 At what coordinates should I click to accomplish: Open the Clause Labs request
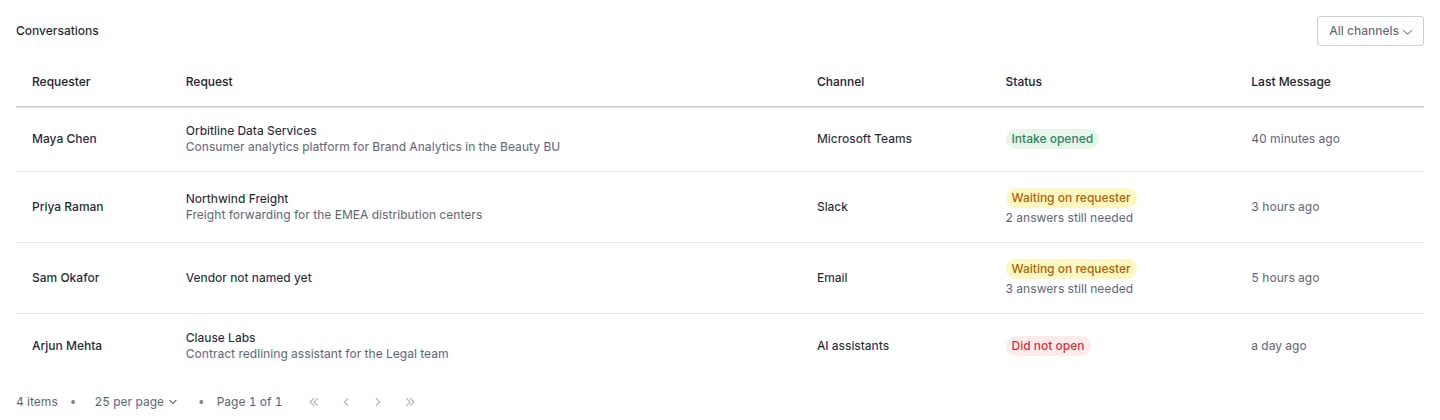pos(220,338)
